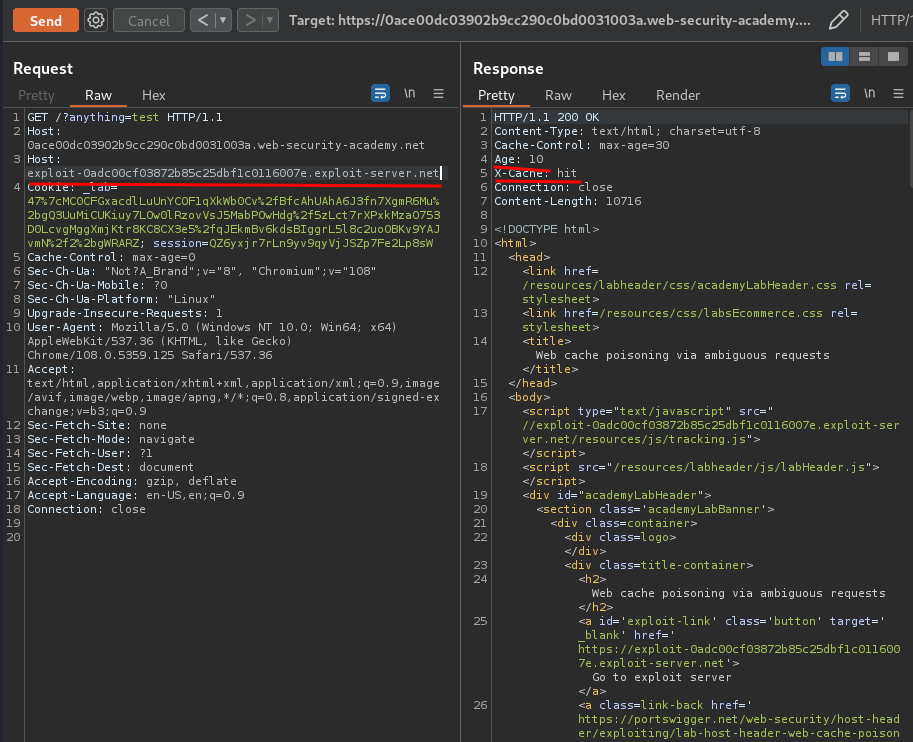Screen dimensions: 913x742
Task: Select top-bottom split layout icon
Action: point(864,56)
